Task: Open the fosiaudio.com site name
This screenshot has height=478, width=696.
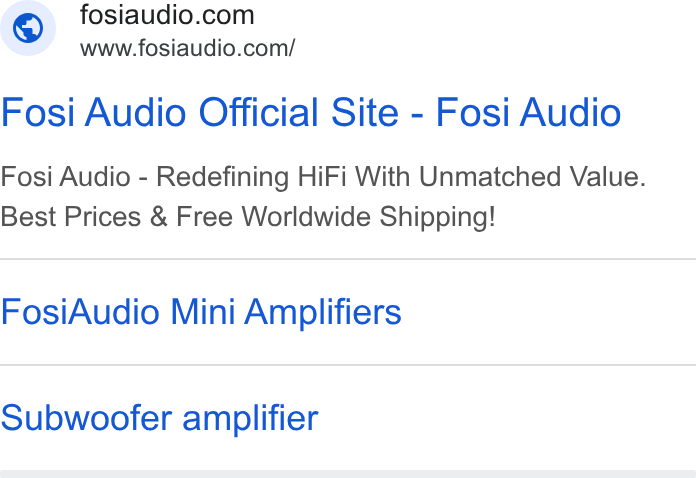Action: (x=167, y=15)
